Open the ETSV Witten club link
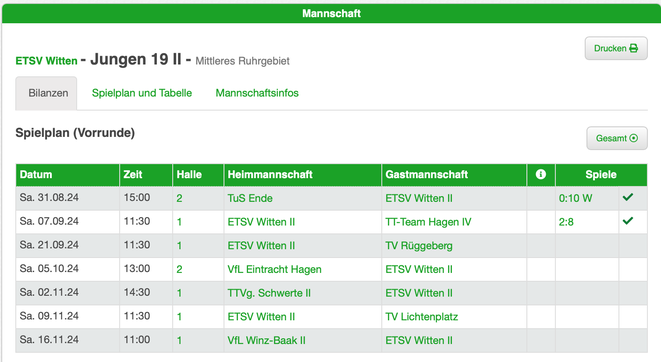Screen dimensions: 661x362 [x=46, y=61]
